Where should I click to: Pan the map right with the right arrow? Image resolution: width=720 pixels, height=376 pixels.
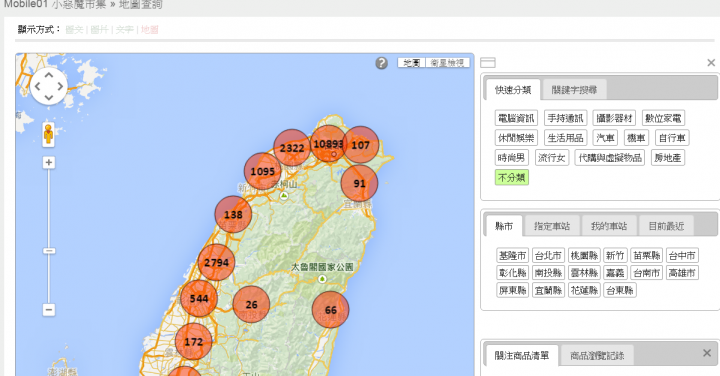[x=60, y=86]
